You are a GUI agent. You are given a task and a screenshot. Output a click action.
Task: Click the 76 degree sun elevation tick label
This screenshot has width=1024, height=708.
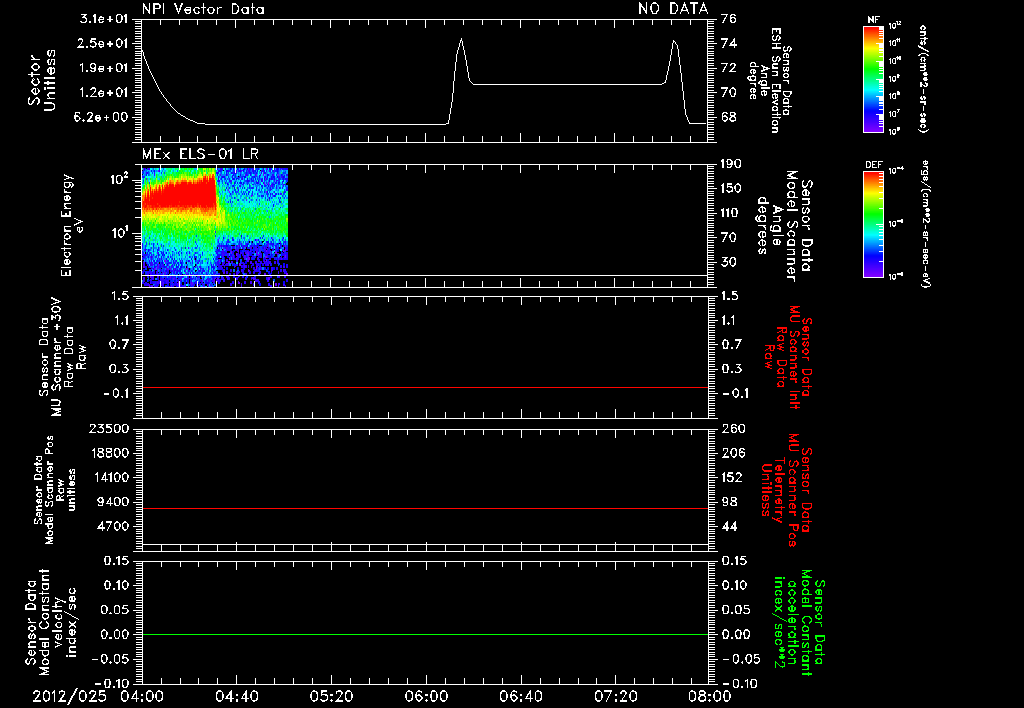click(729, 19)
